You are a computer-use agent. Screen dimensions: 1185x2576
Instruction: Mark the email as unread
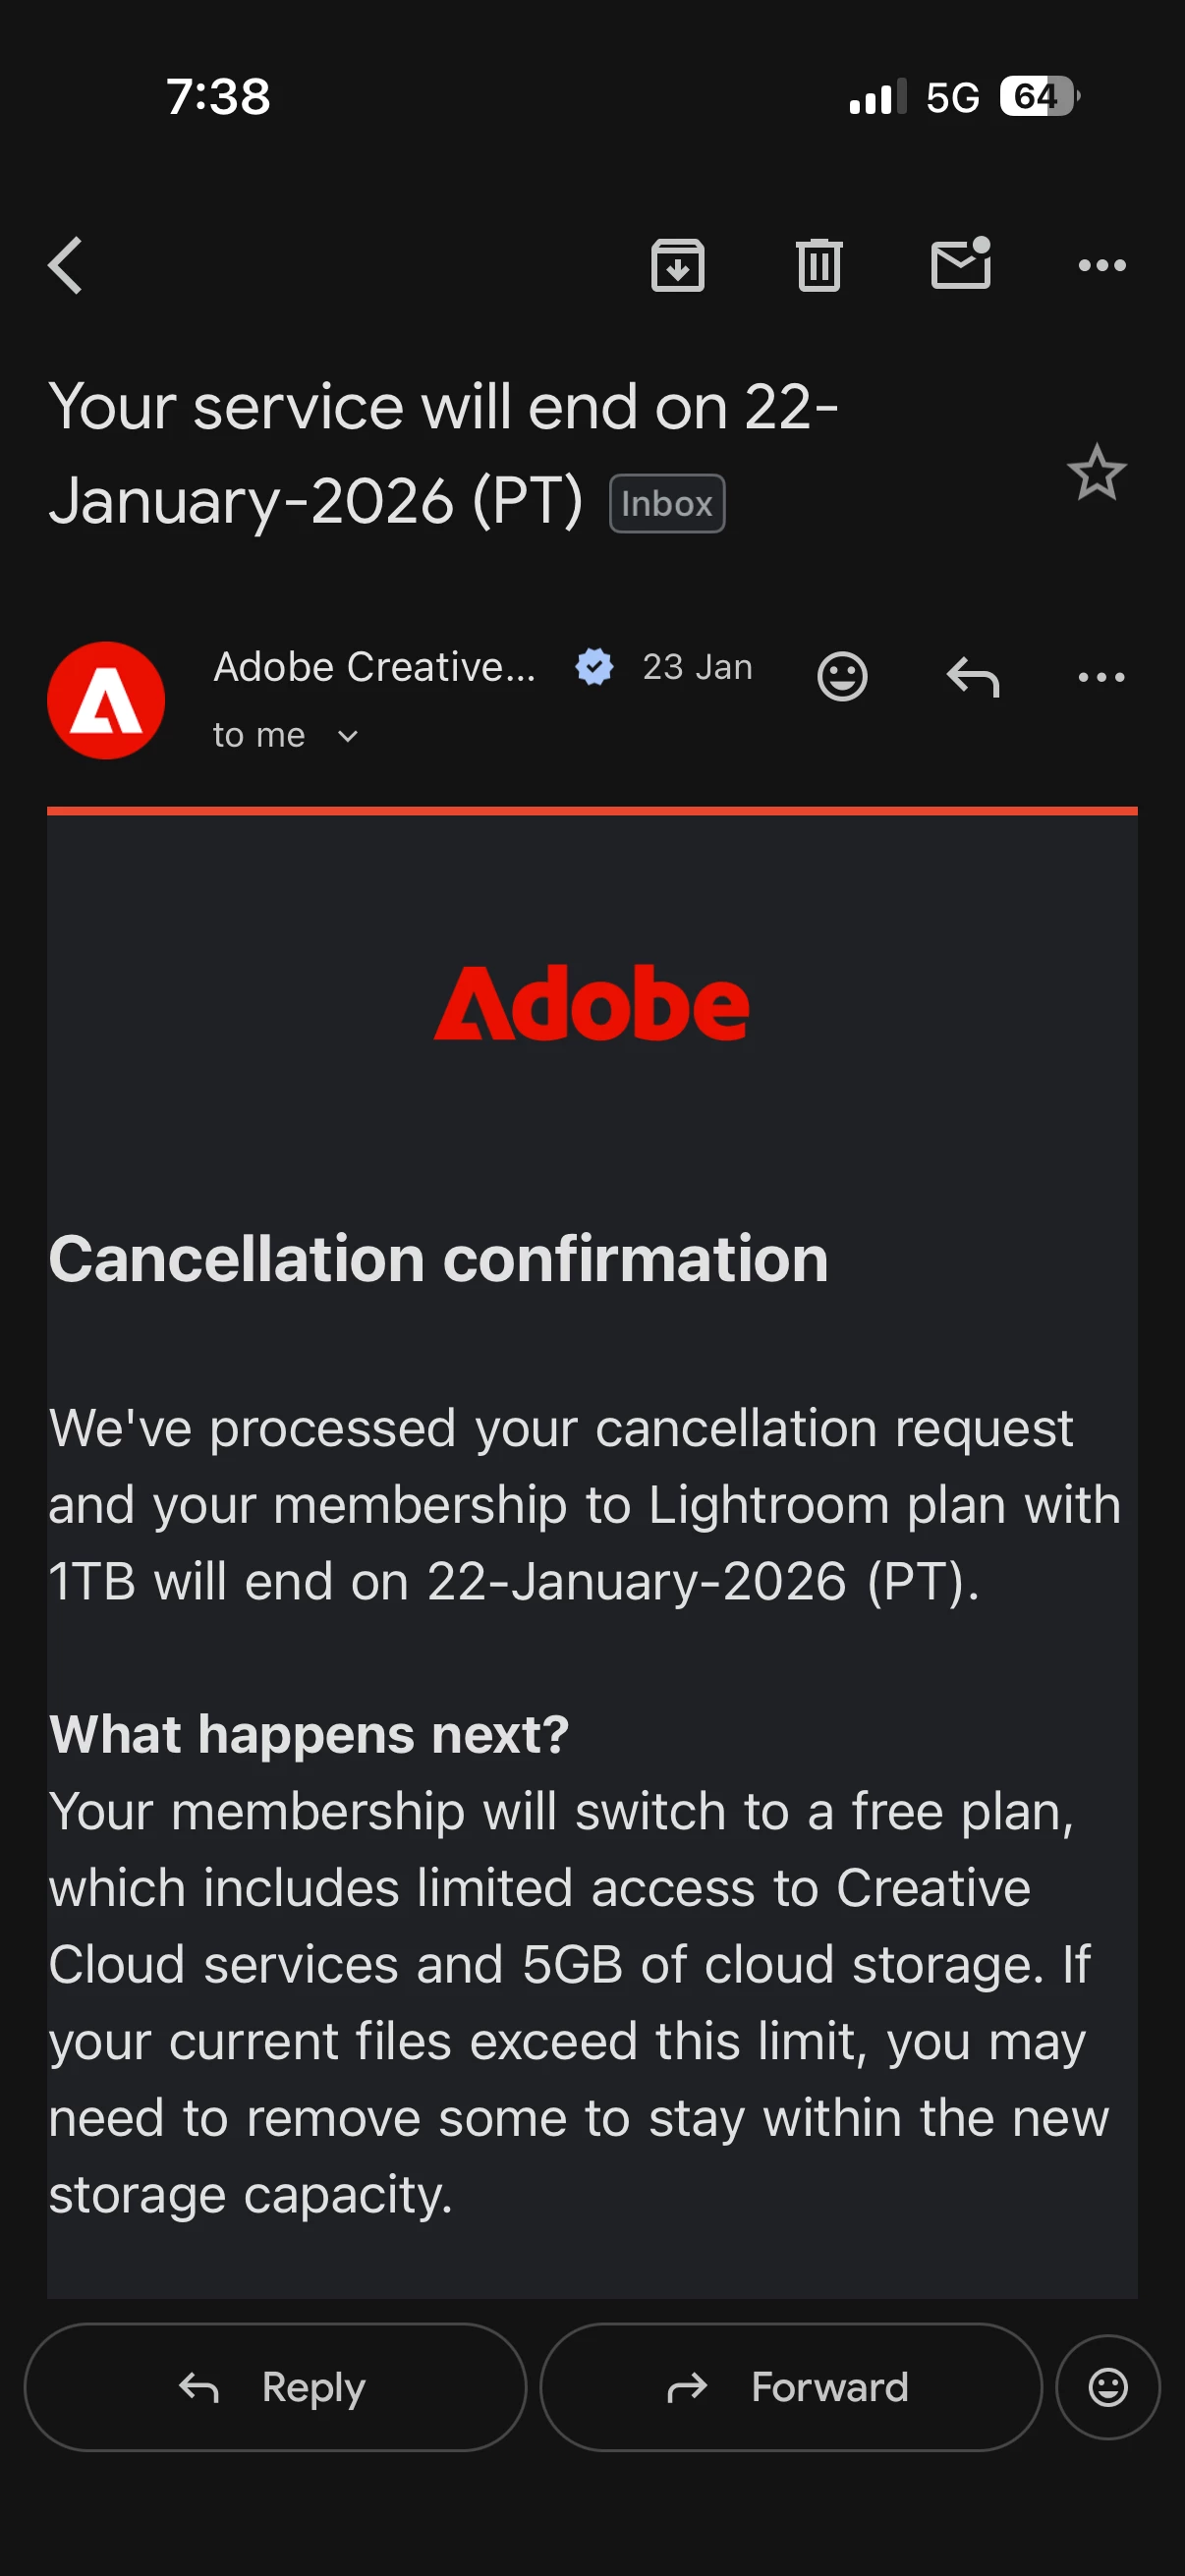coord(960,264)
